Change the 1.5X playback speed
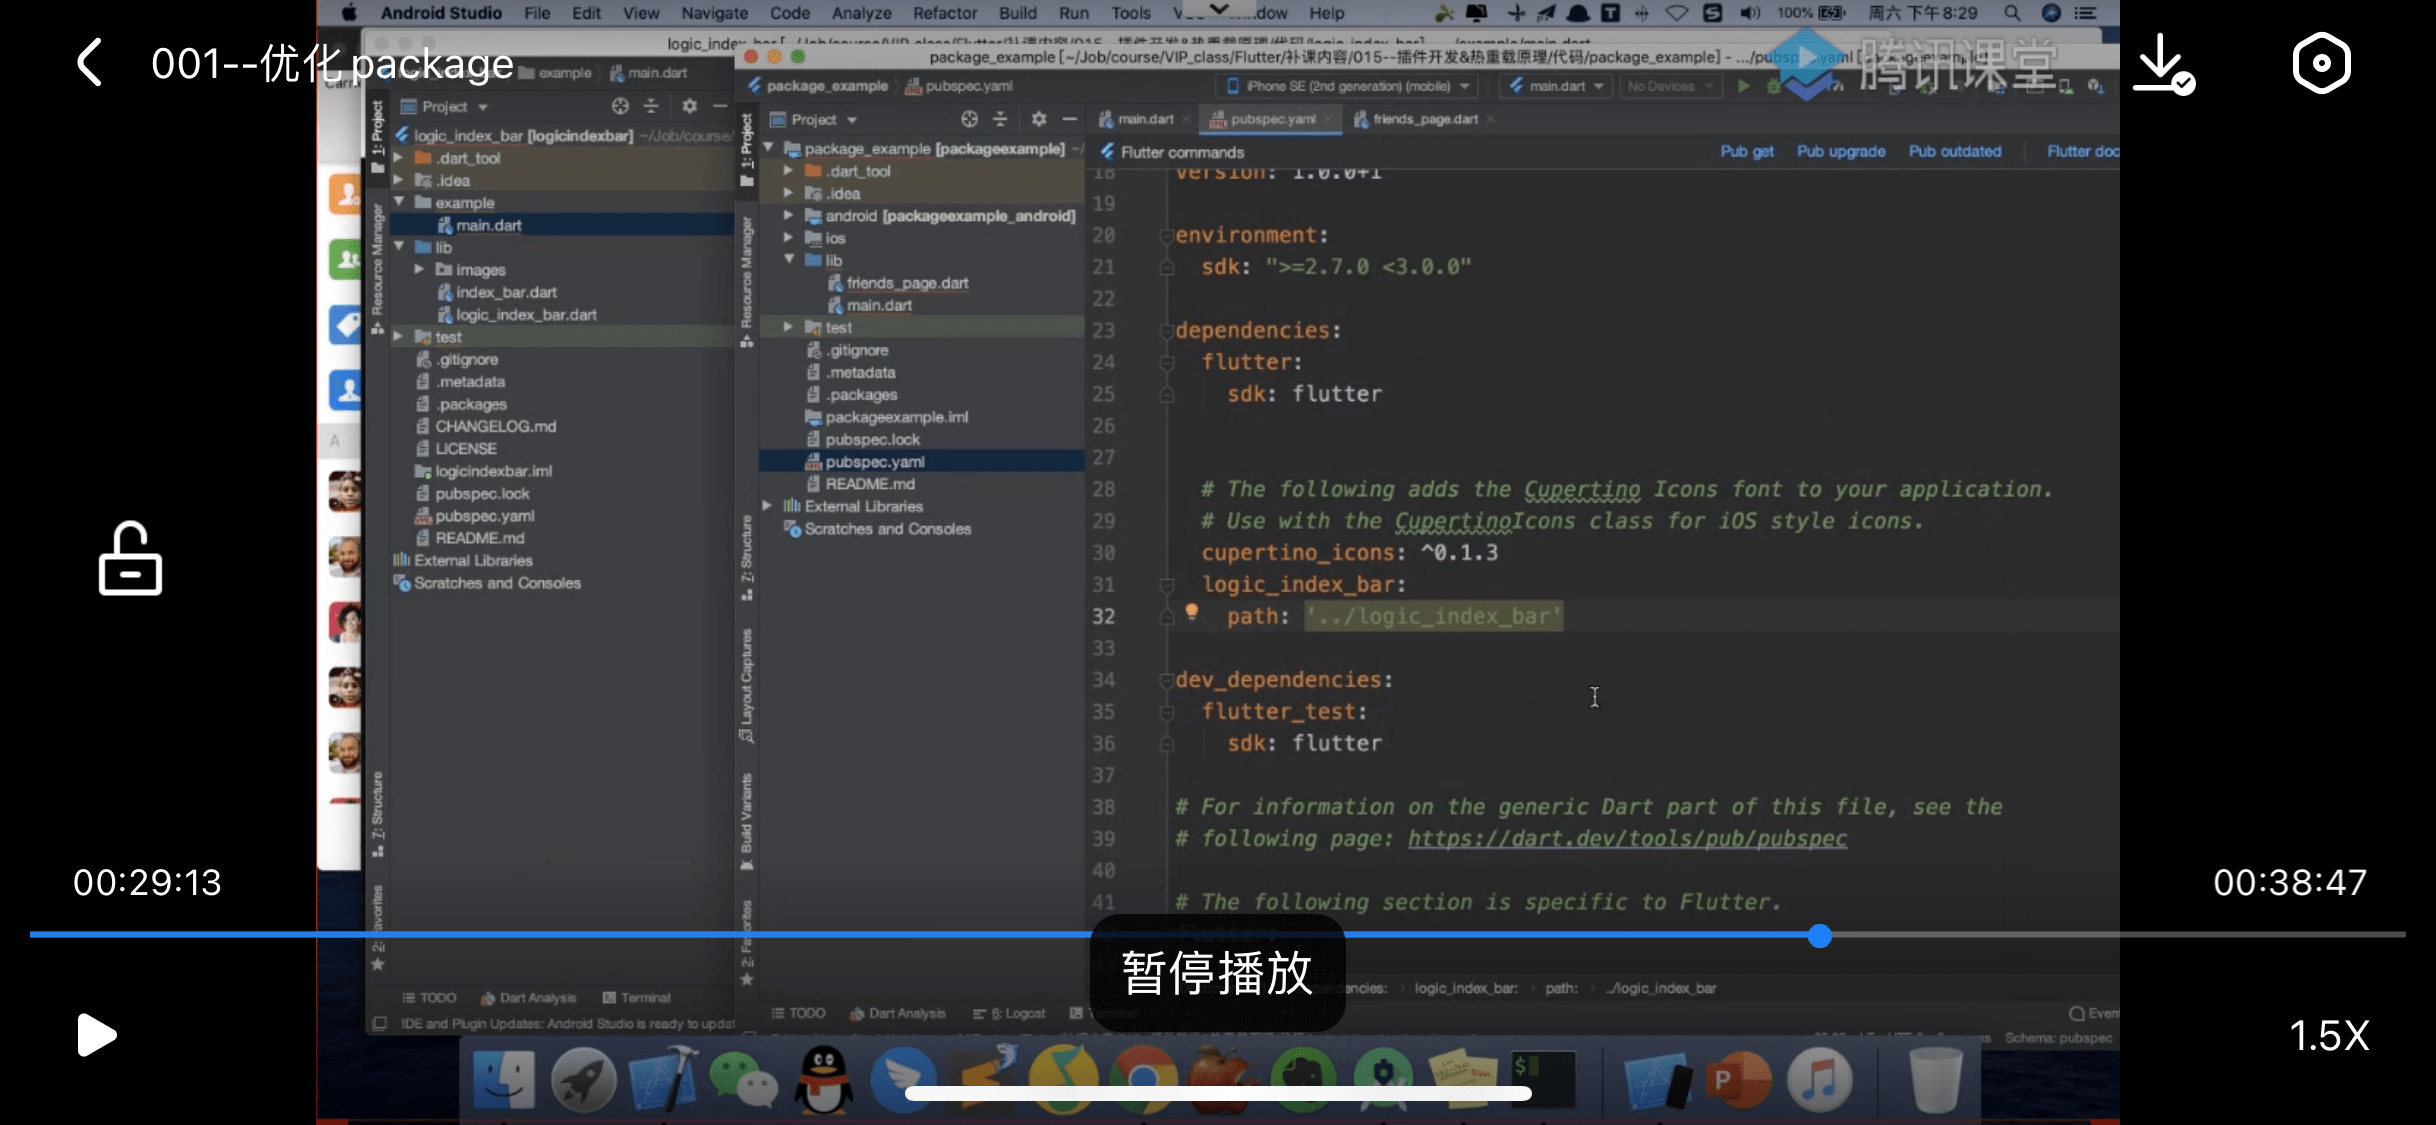The image size is (2436, 1125). click(x=2329, y=1036)
